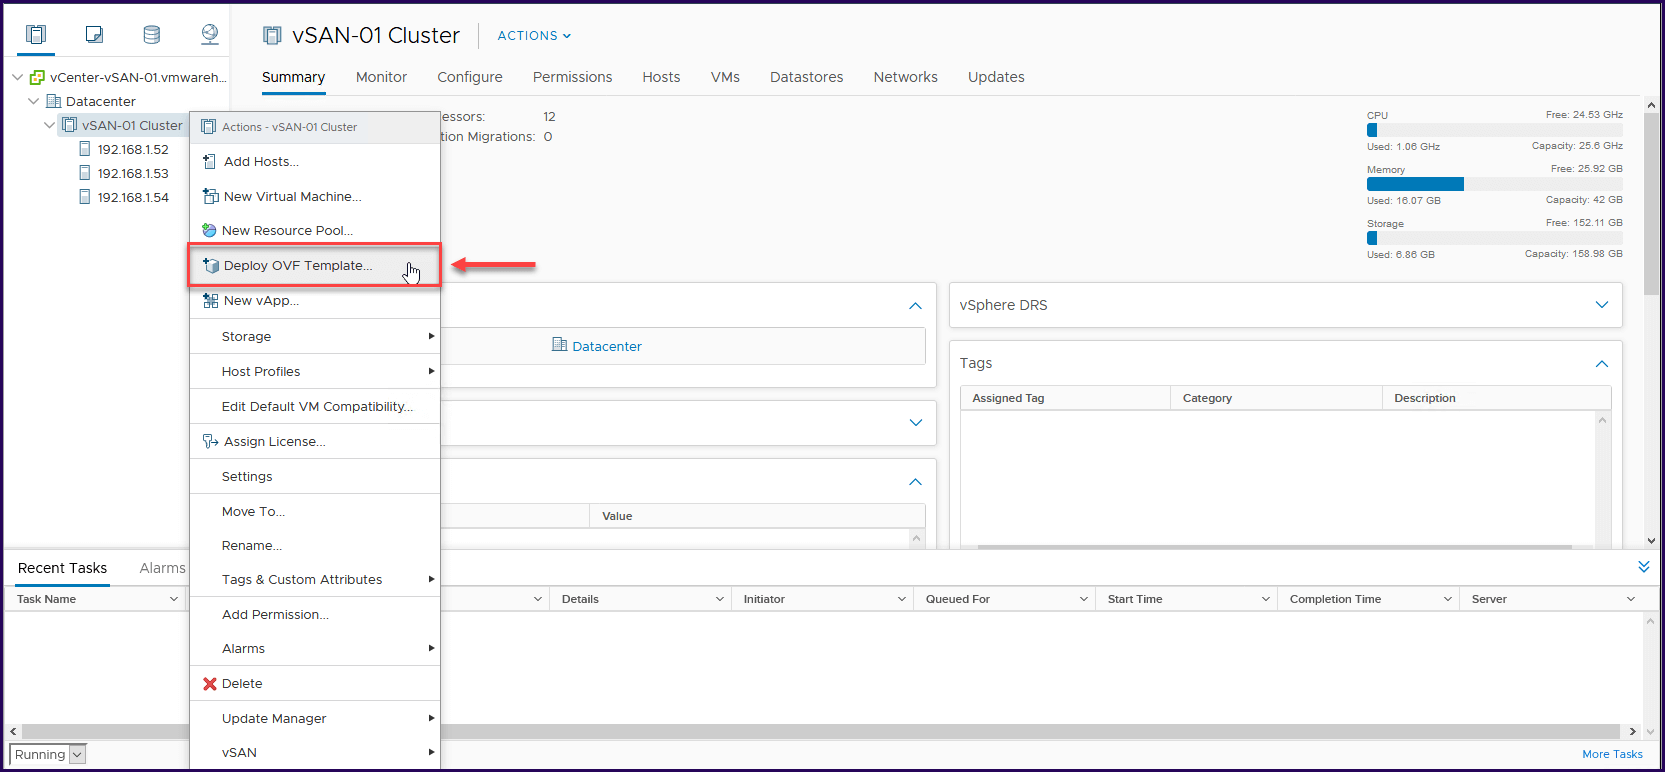The width and height of the screenshot is (1665, 772).
Task: Click cluster icon beside vSAN-01 Cluster title
Action: pyautogui.click(x=272, y=35)
